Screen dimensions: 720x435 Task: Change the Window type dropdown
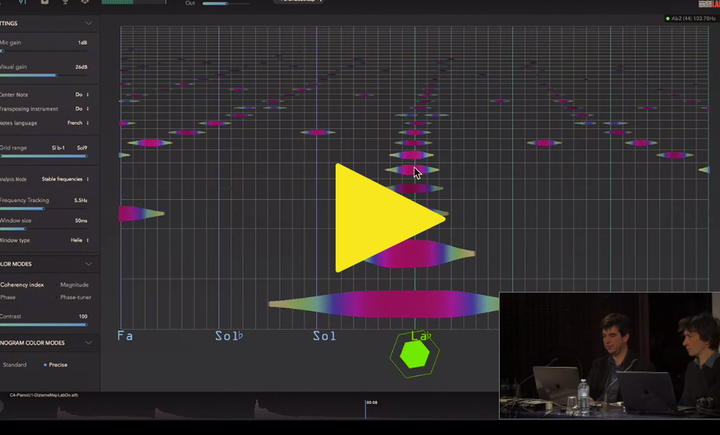[80, 240]
